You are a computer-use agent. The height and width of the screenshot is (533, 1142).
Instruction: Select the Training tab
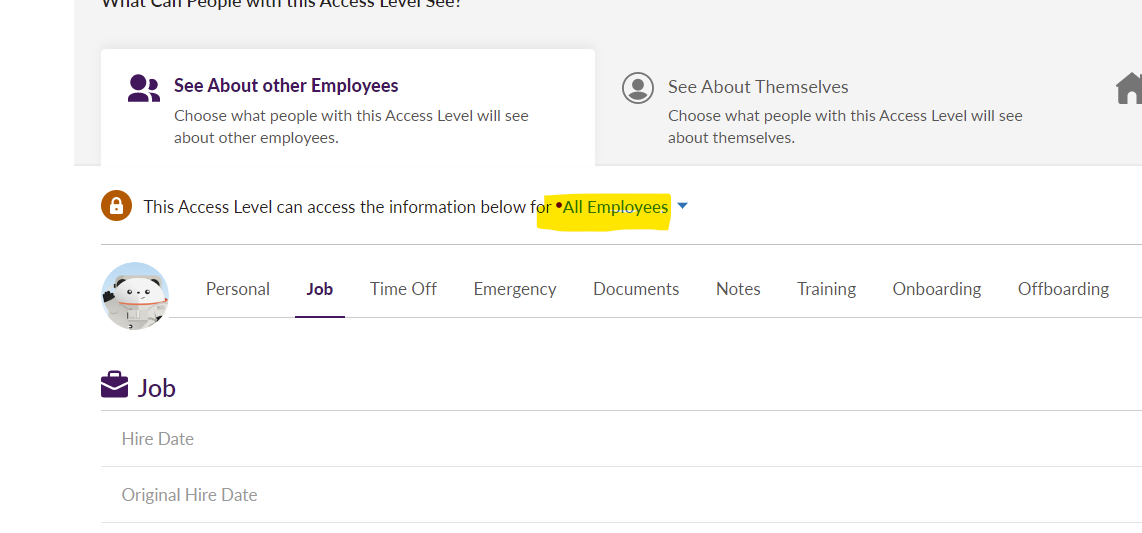tap(826, 289)
